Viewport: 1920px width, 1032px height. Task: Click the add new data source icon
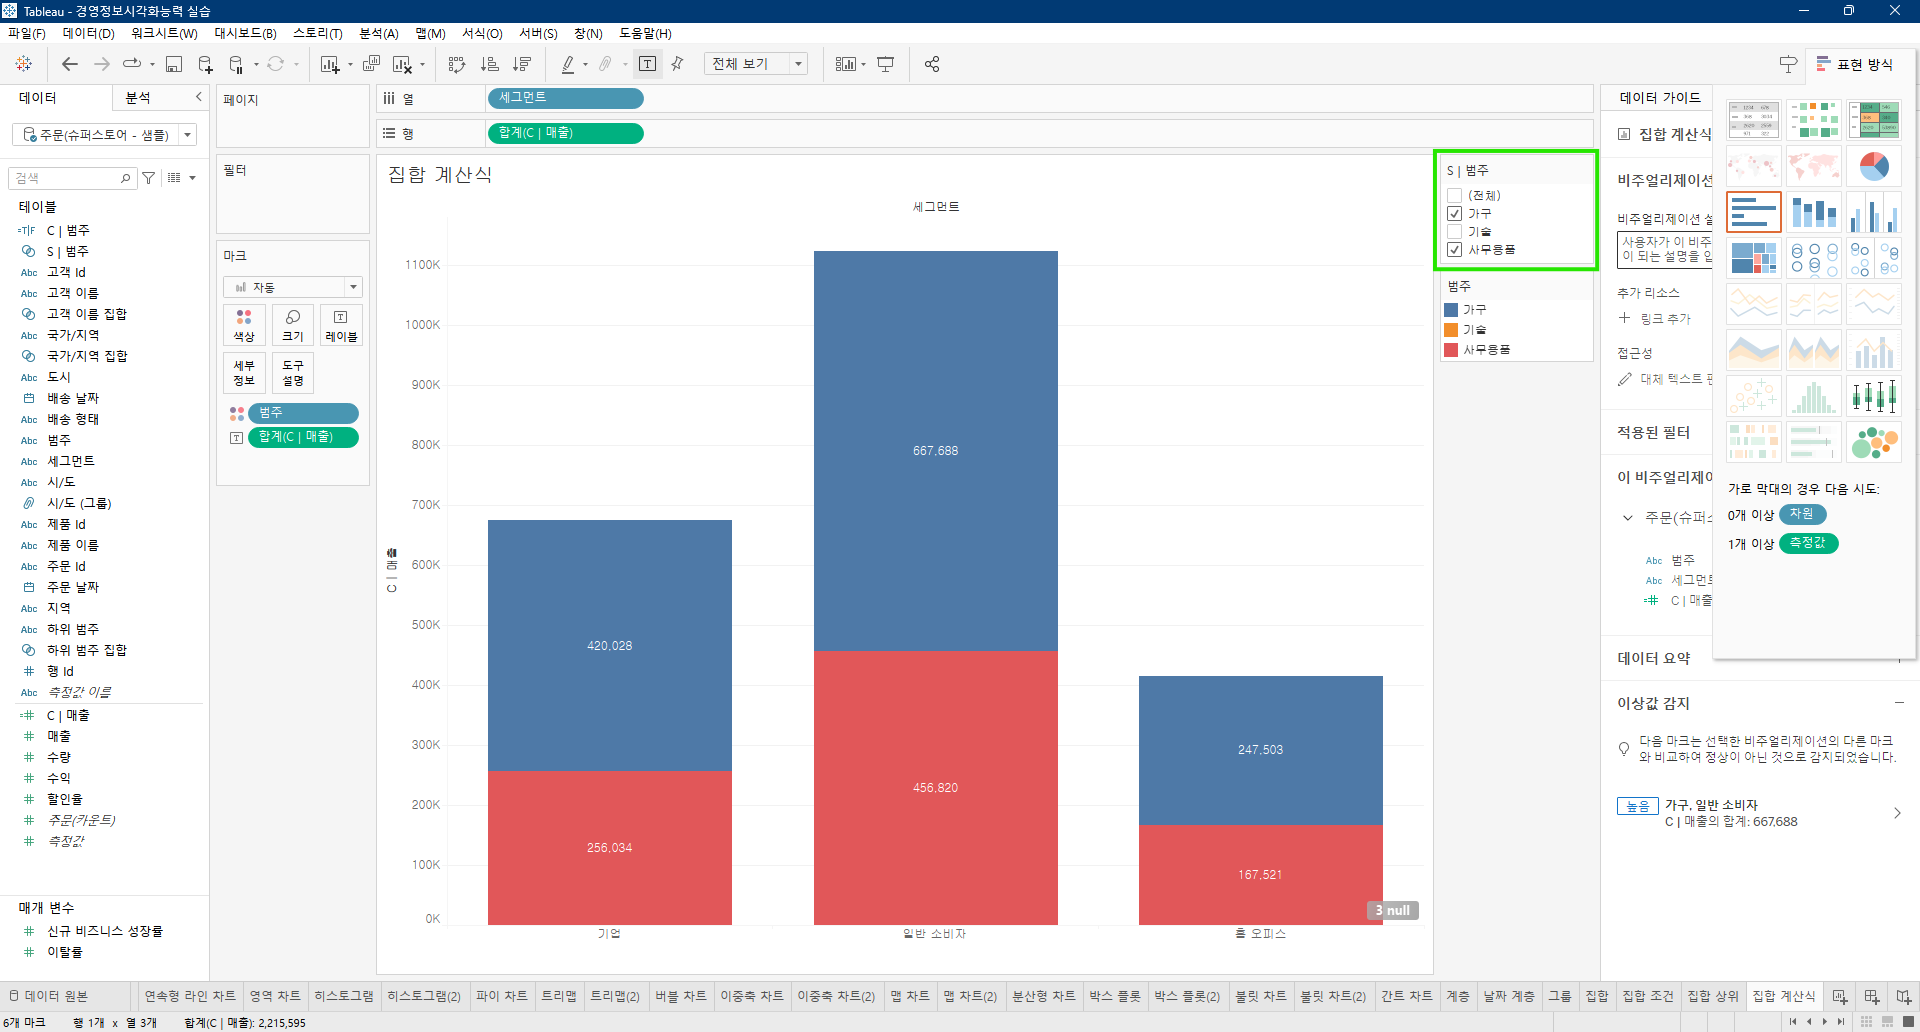pyautogui.click(x=205, y=64)
